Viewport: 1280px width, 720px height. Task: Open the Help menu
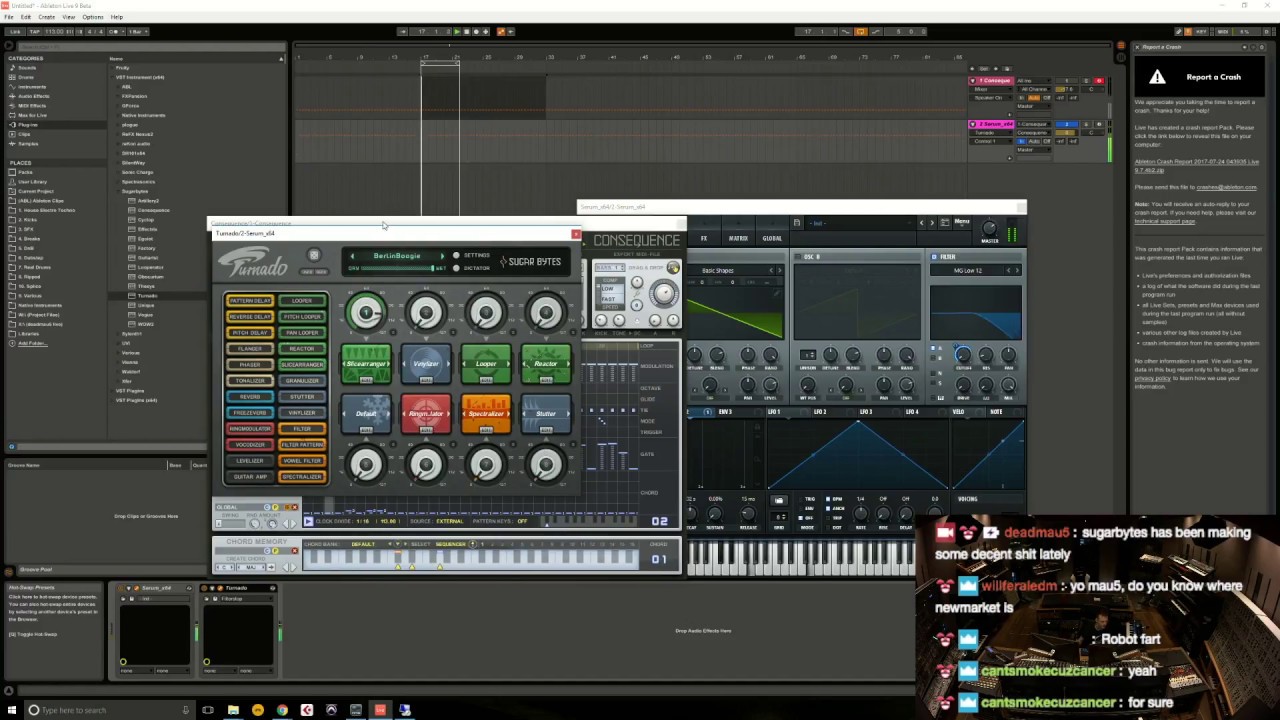[x=117, y=17]
